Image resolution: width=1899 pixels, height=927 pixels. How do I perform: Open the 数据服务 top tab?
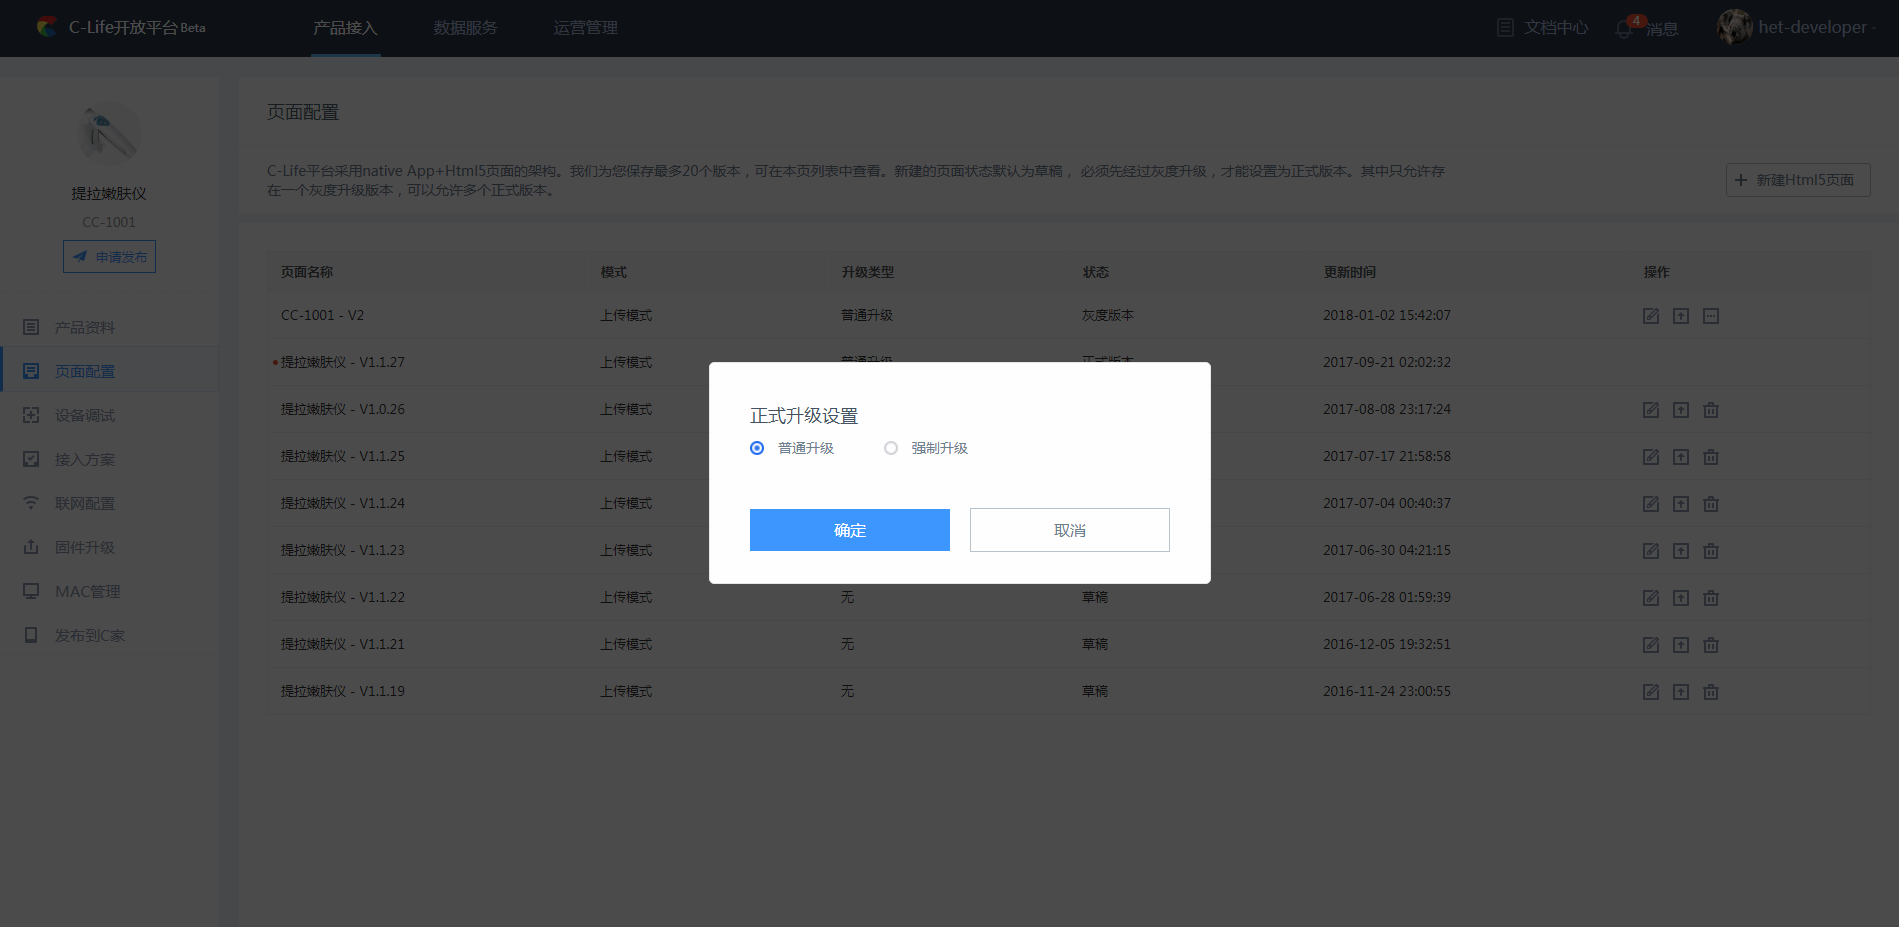[465, 28]
